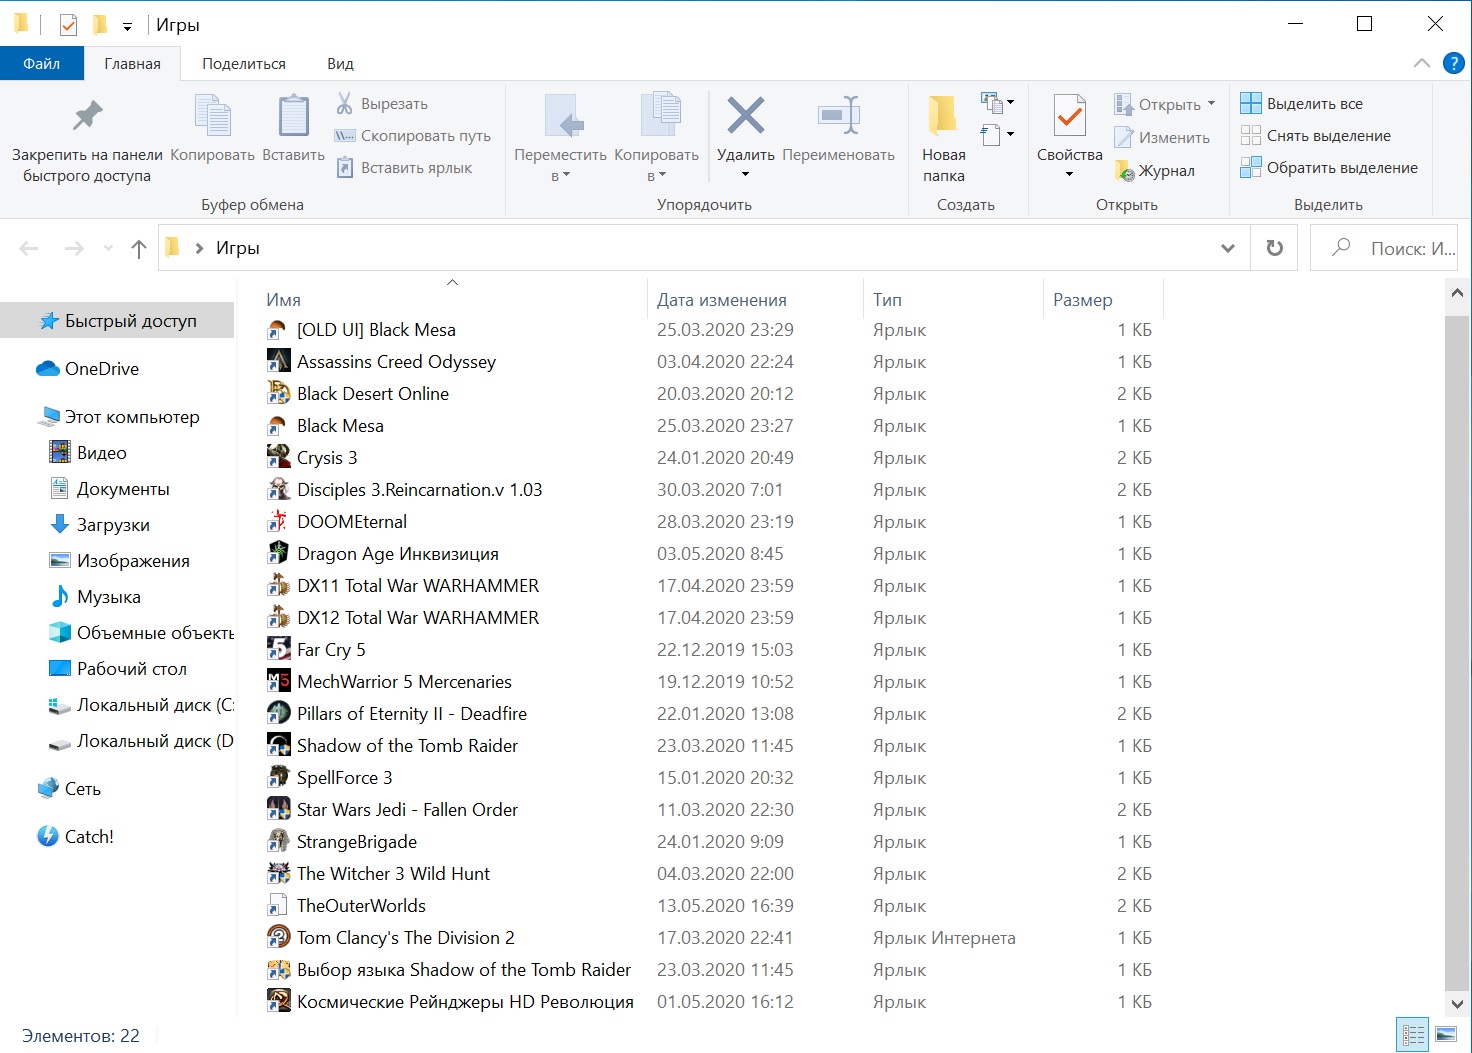Create a new folder with Новая папка
1472x1053 pixels.
[x=943, y=139]
